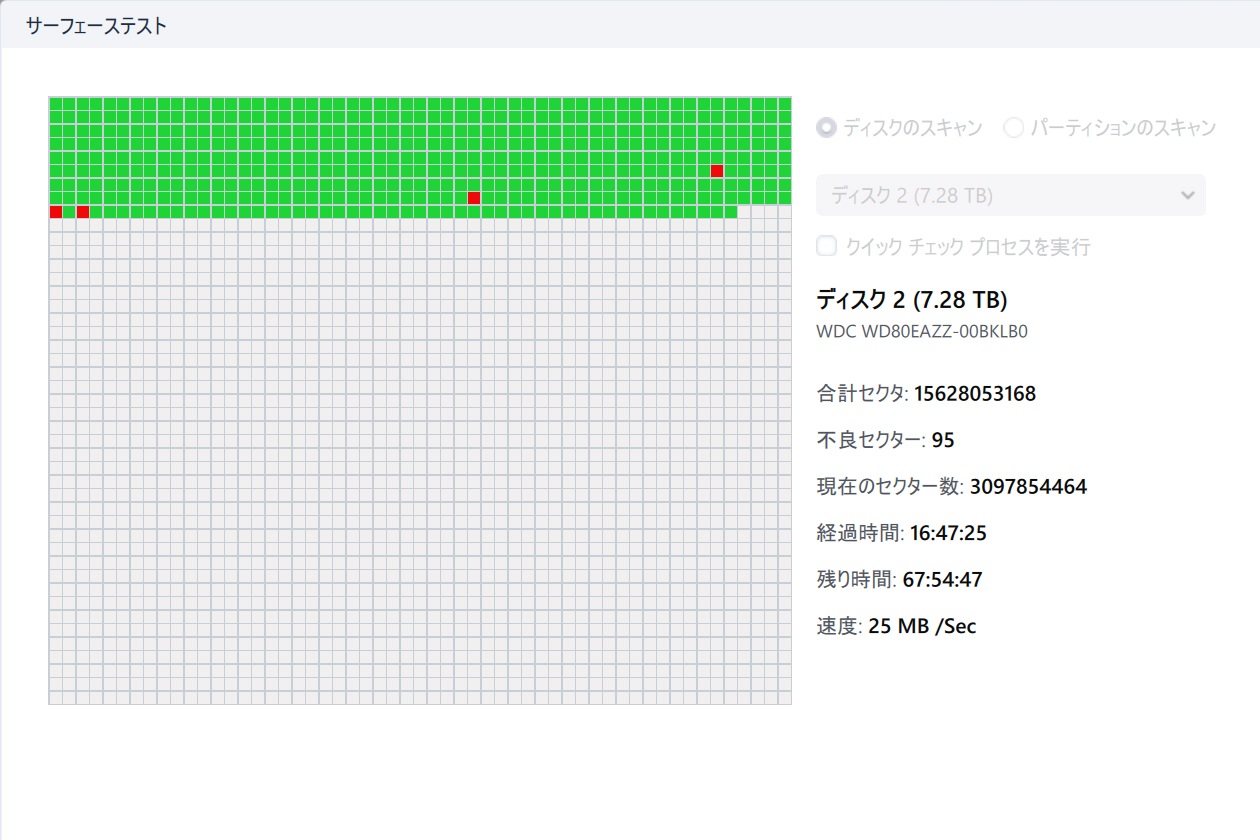Click the bottom-right gray unscanned block
The height and width of the screenshot is (840, 1260).
(784, 697)
